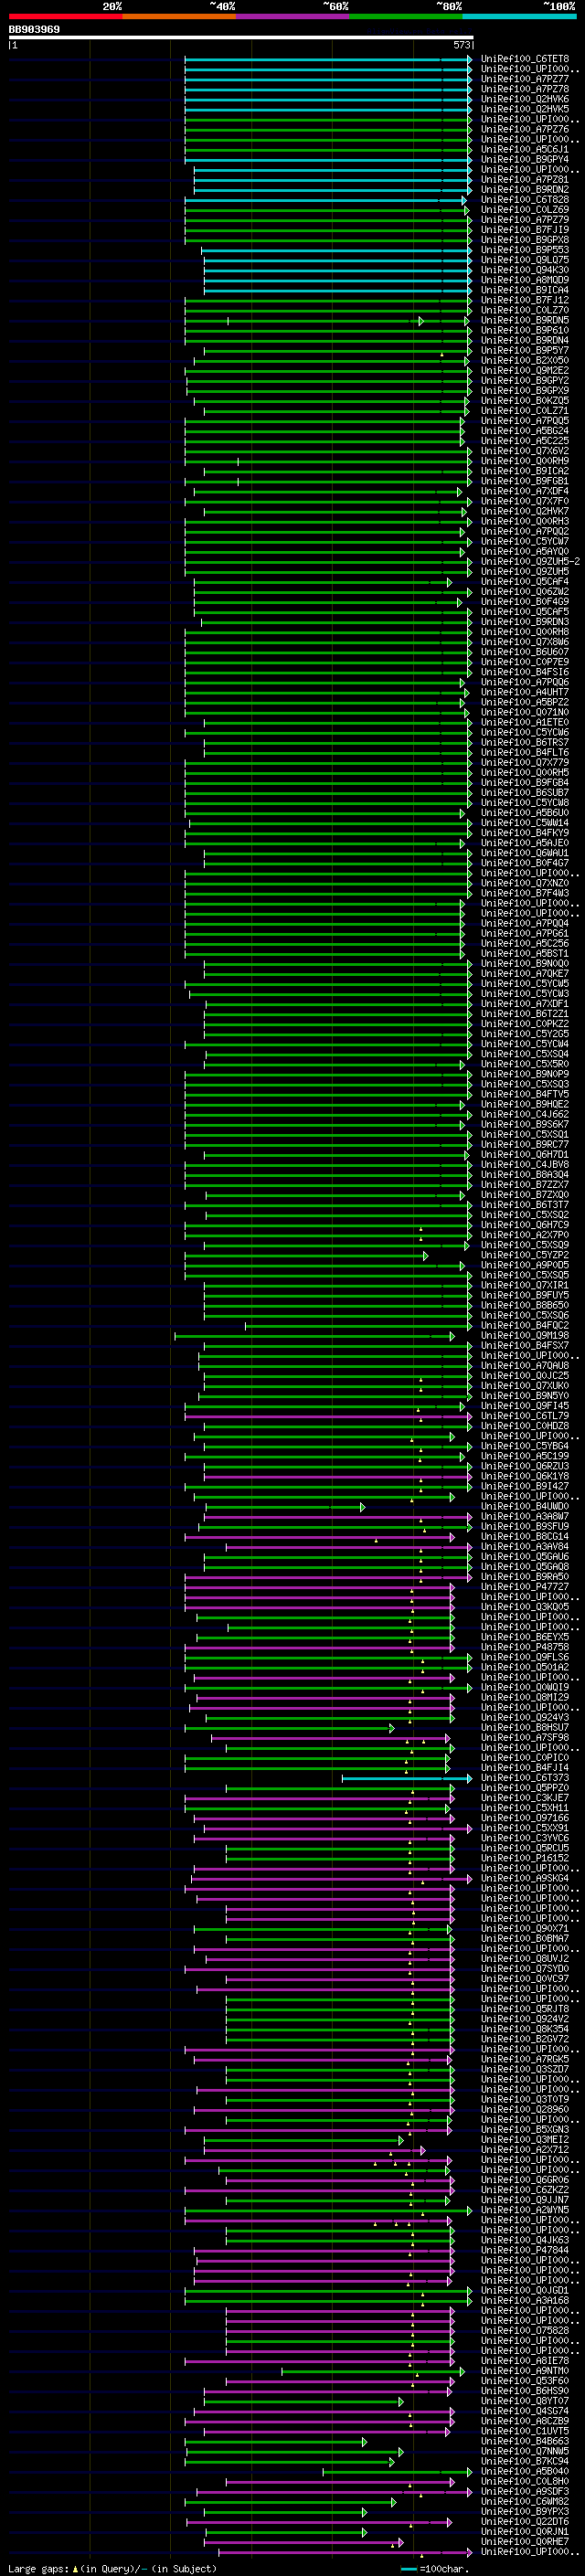
Task: Select the UniRef100_C6T828 label
Action: point(525,200)
